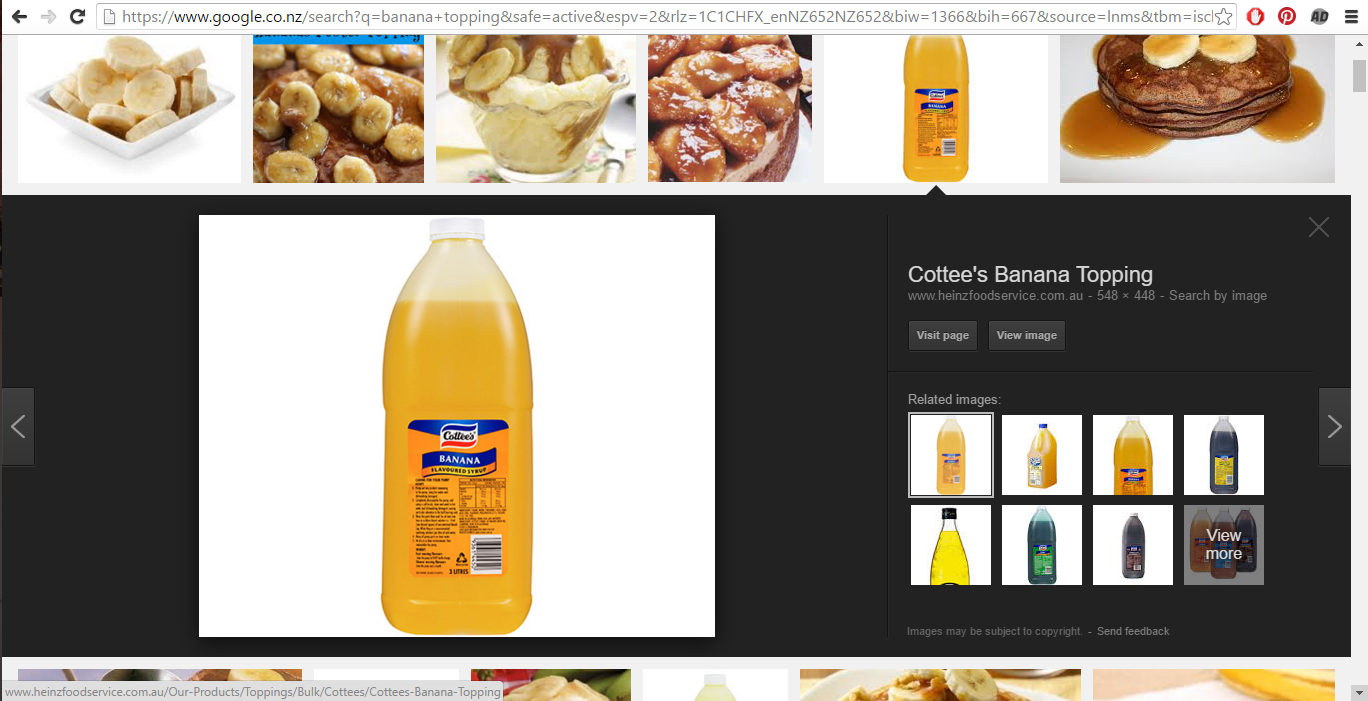
Task: Open the glazed caramel banana cake result
Action: (730, 109)
